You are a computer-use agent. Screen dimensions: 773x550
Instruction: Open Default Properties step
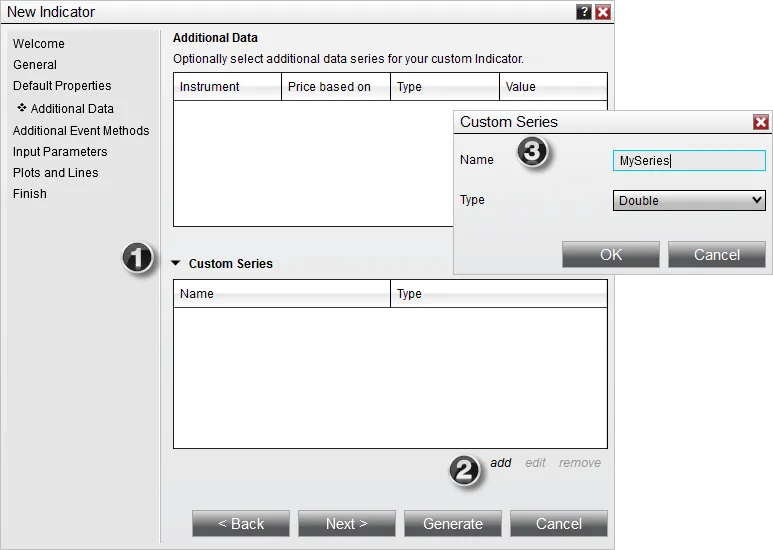(x=62, y=86)
